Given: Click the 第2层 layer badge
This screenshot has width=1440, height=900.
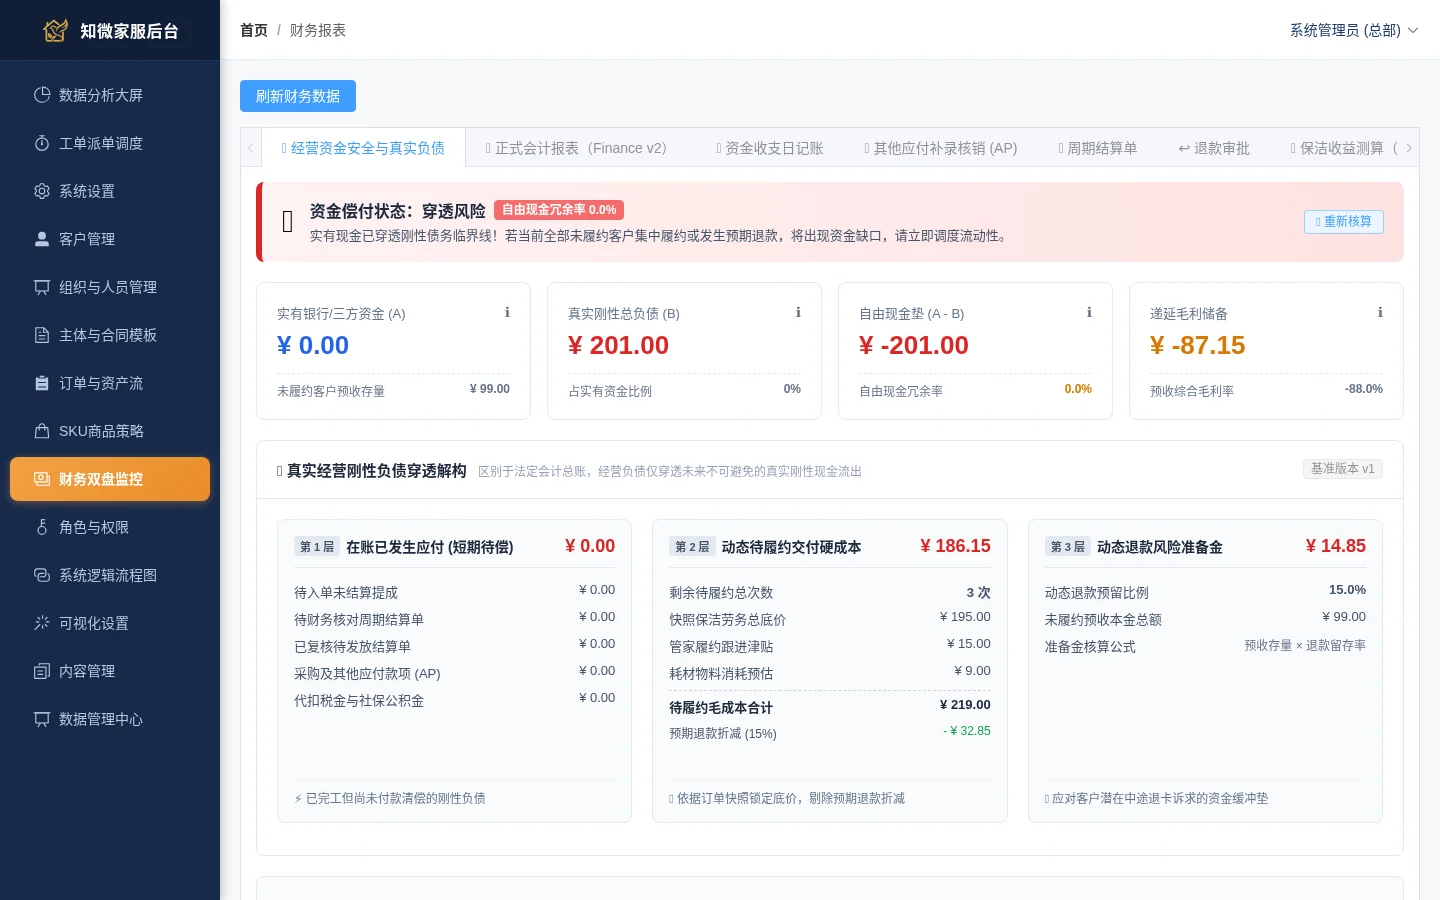Looking at the screenshot, I should coord(692,547).
